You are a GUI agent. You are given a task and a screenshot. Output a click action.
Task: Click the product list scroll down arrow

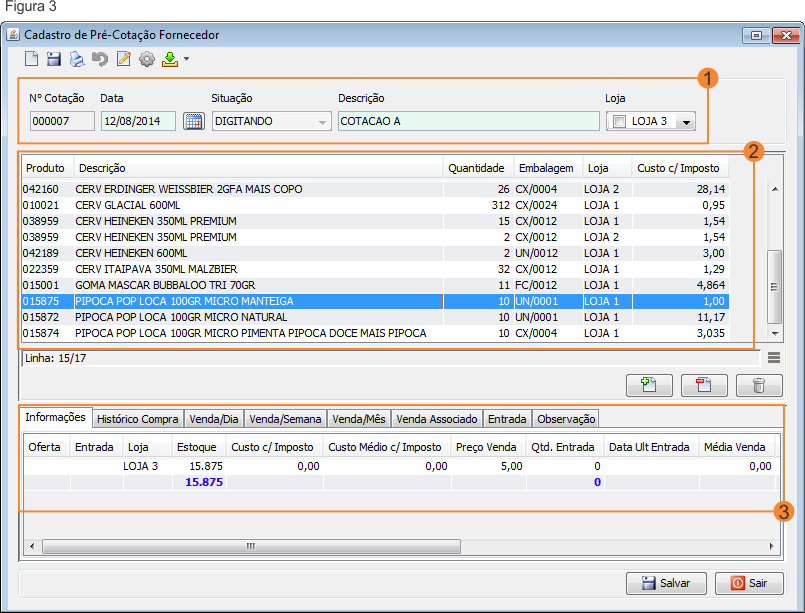coord(775,333)
